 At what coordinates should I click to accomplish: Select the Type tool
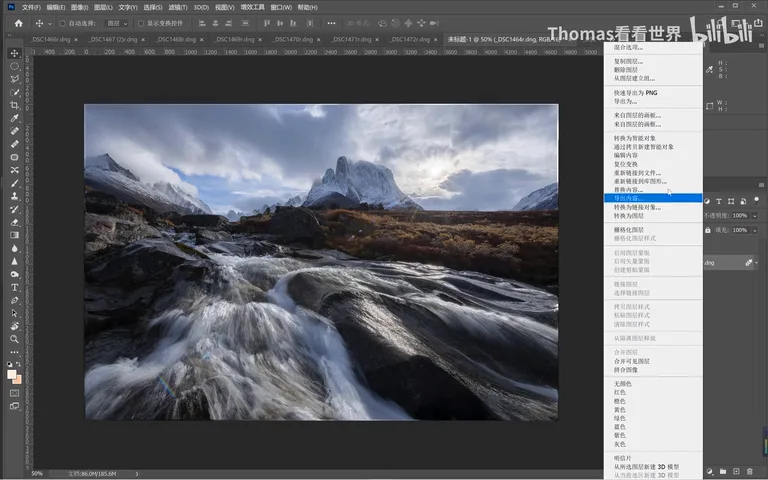pyautogui.click(x=15, y=287)
